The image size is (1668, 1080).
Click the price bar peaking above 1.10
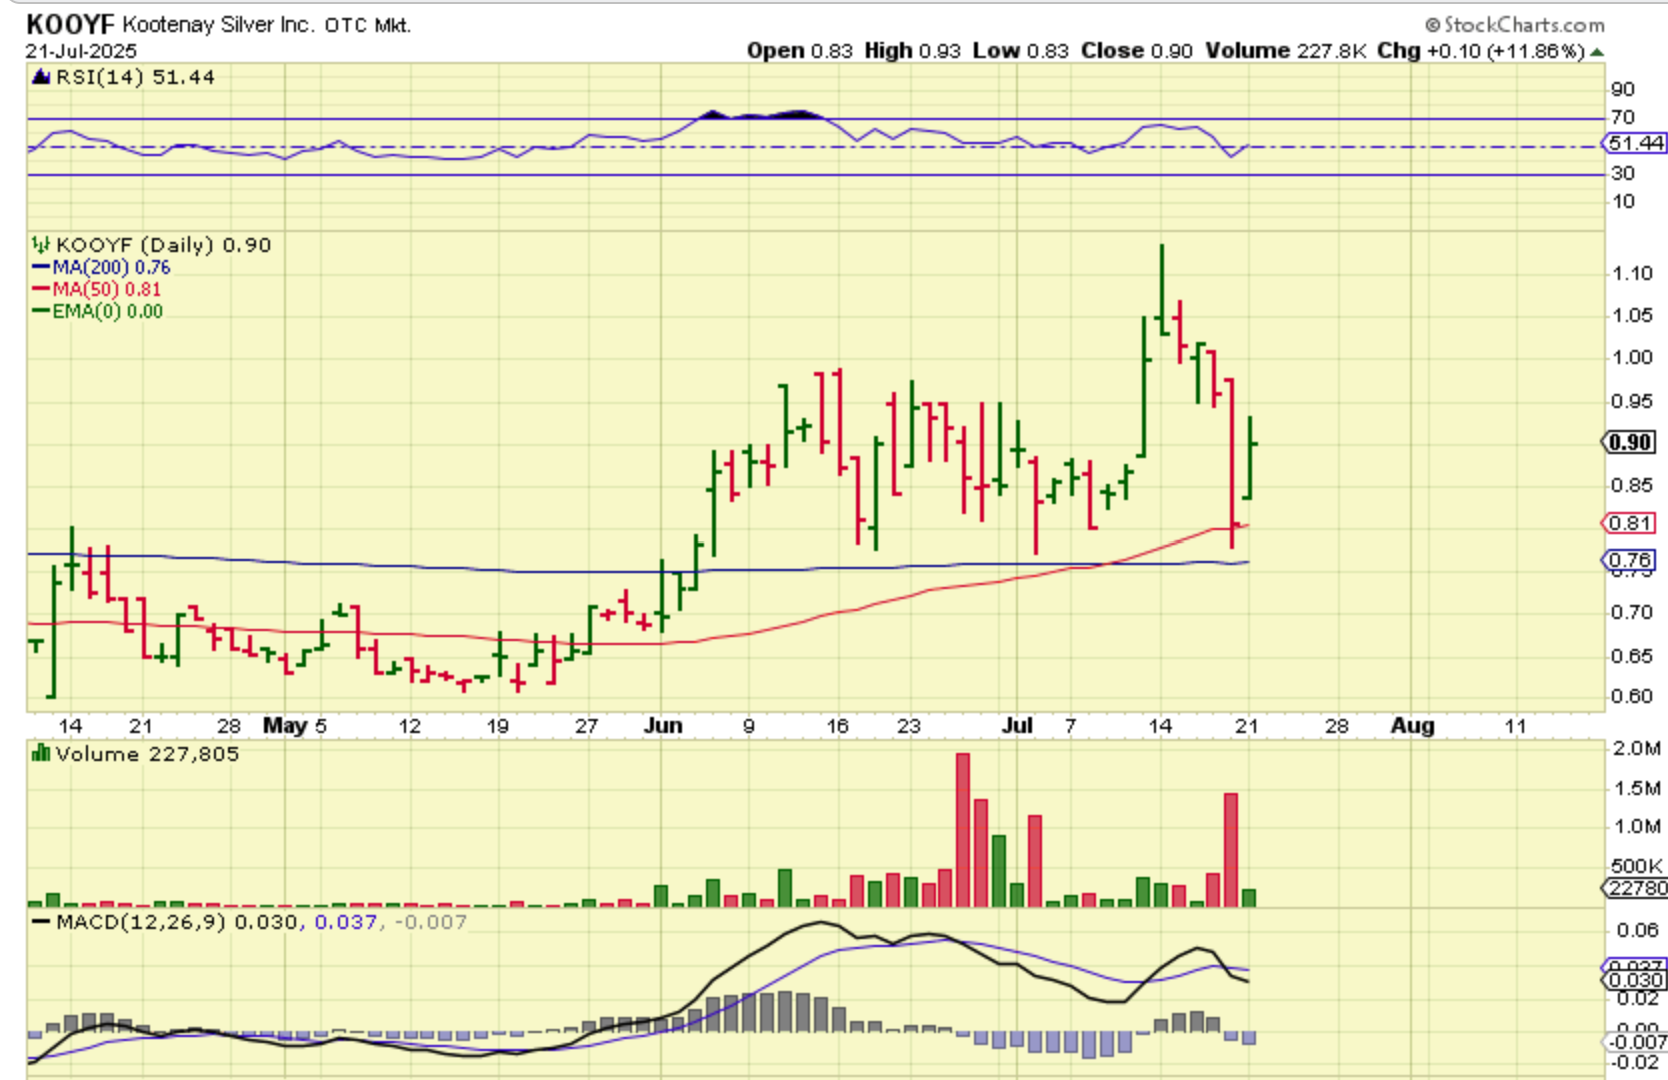point(1161,290)
